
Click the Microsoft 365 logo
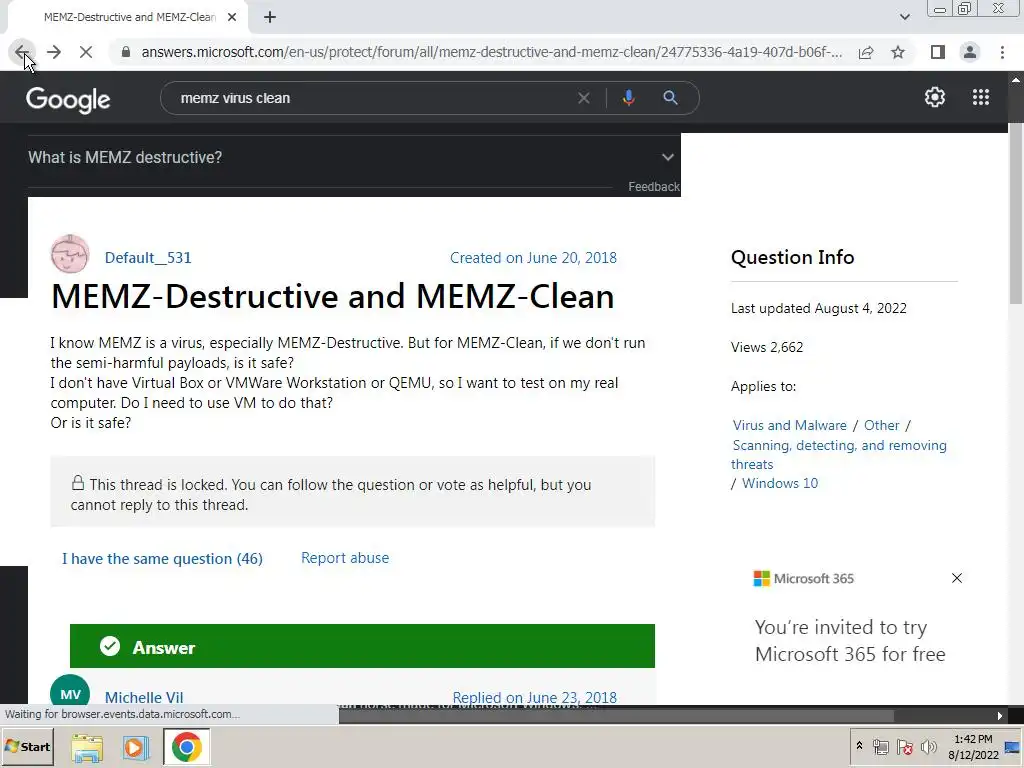[x=804, y=579]
